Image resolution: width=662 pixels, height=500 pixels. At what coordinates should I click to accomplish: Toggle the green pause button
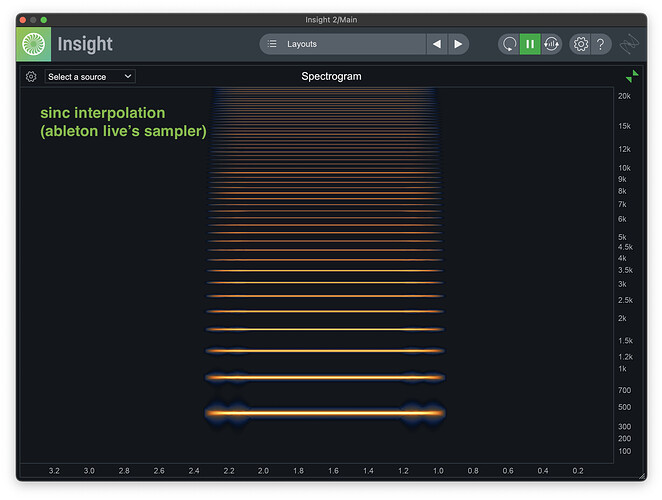530,44
